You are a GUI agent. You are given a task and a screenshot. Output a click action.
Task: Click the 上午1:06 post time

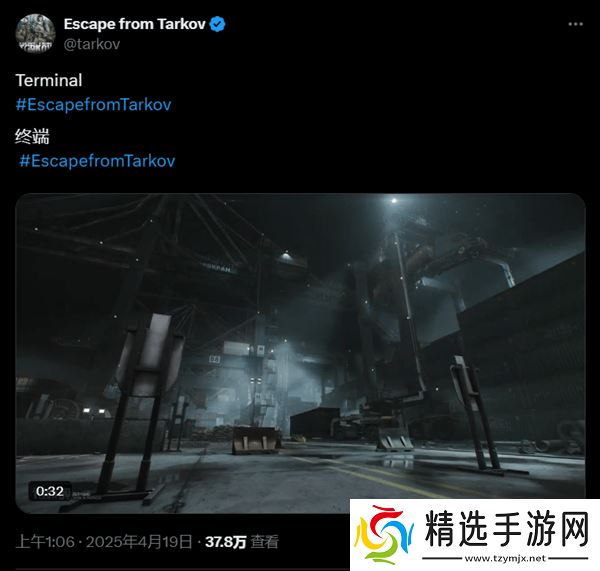(x=45, y=542)
